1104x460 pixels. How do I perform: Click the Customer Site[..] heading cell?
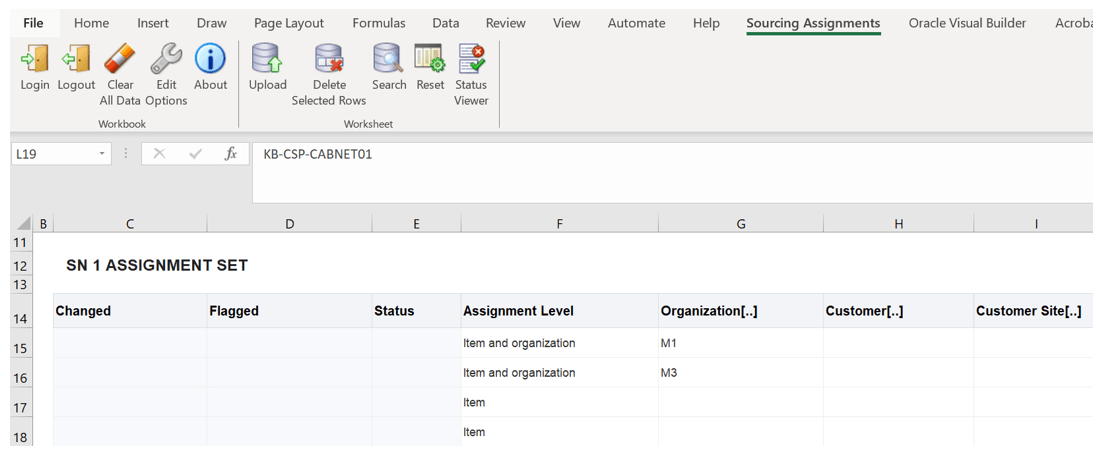pyautogui.click(x=1034, y=311)
